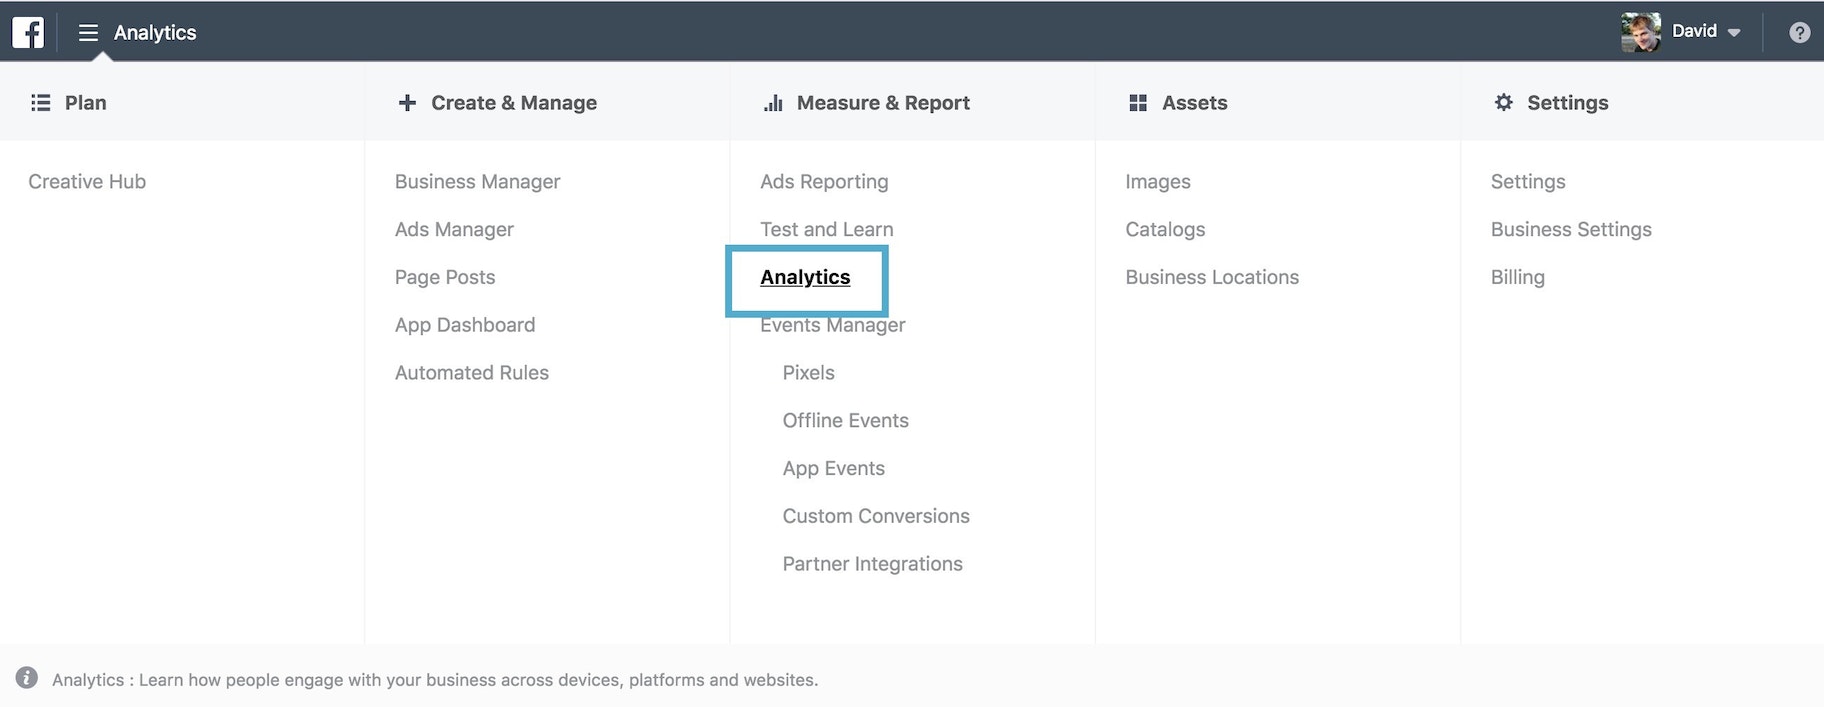
Task: Click the Measure & Report chart icon
Action: click(773, 103)
